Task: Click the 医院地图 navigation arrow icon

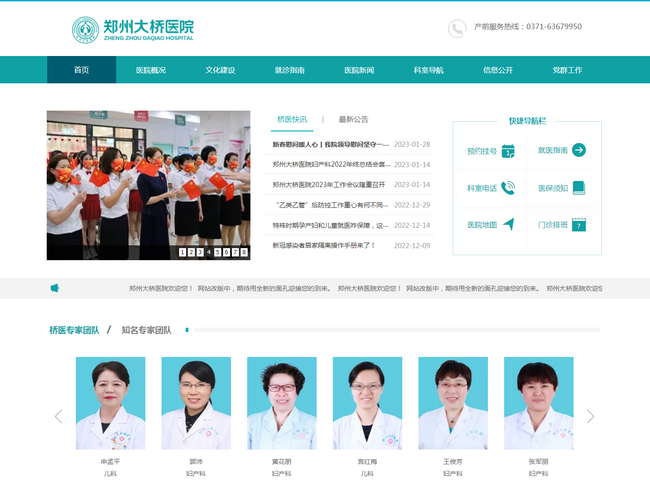Action: pyautogui.click(x=508, y=224)
